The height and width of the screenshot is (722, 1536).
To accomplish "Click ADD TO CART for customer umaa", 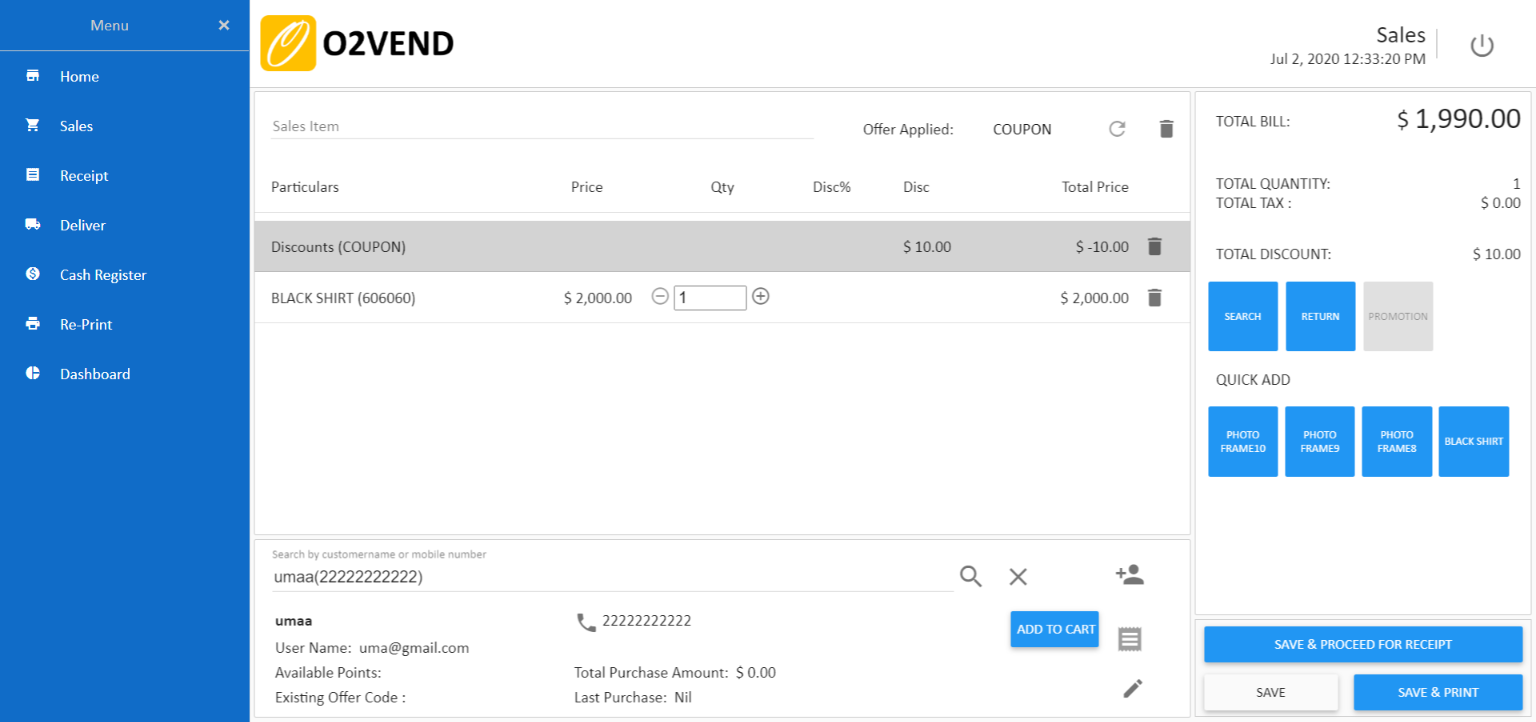I will tap(1054, 629).
